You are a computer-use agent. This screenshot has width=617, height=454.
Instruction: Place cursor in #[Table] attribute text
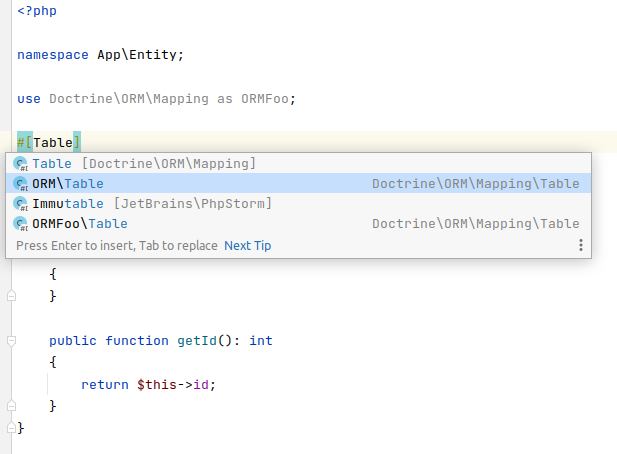tap(49, 142)
